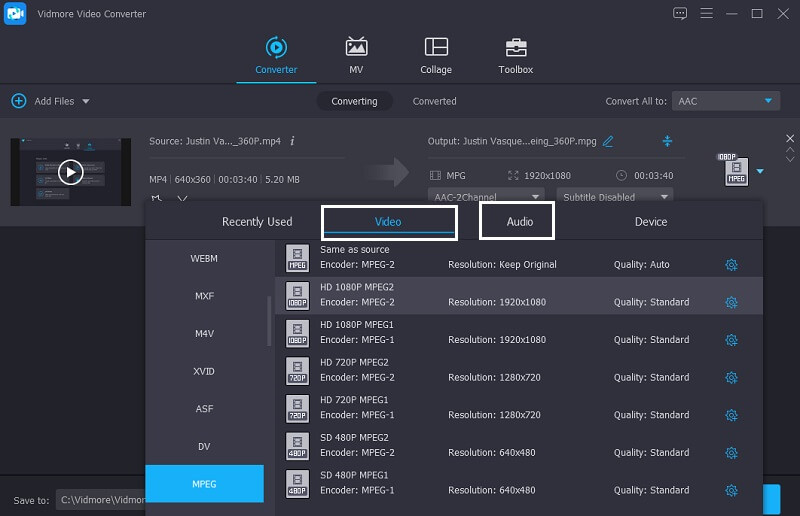Play the video thumbnail preview
This screenshot has height=516, width=800.
(x=69, y=172)
